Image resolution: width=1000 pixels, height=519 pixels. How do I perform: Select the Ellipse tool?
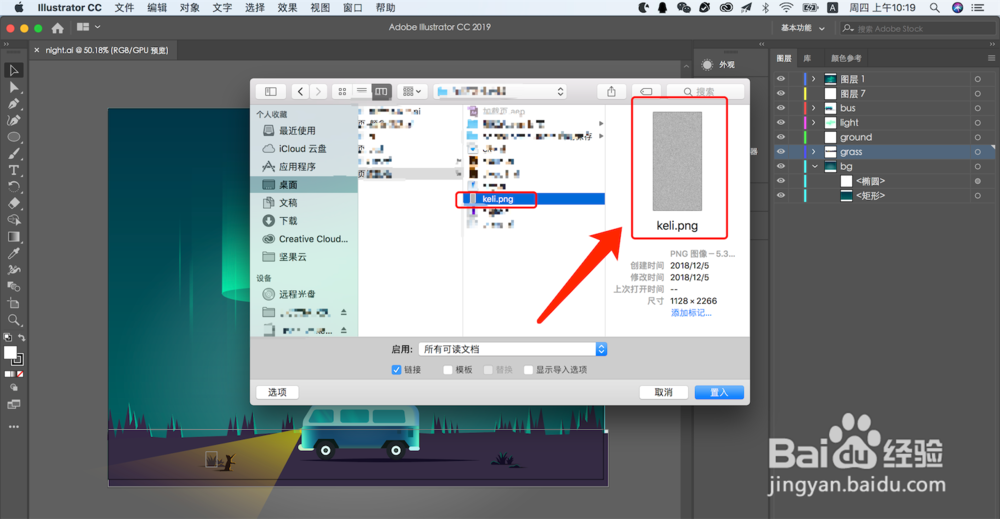point(14,137)
